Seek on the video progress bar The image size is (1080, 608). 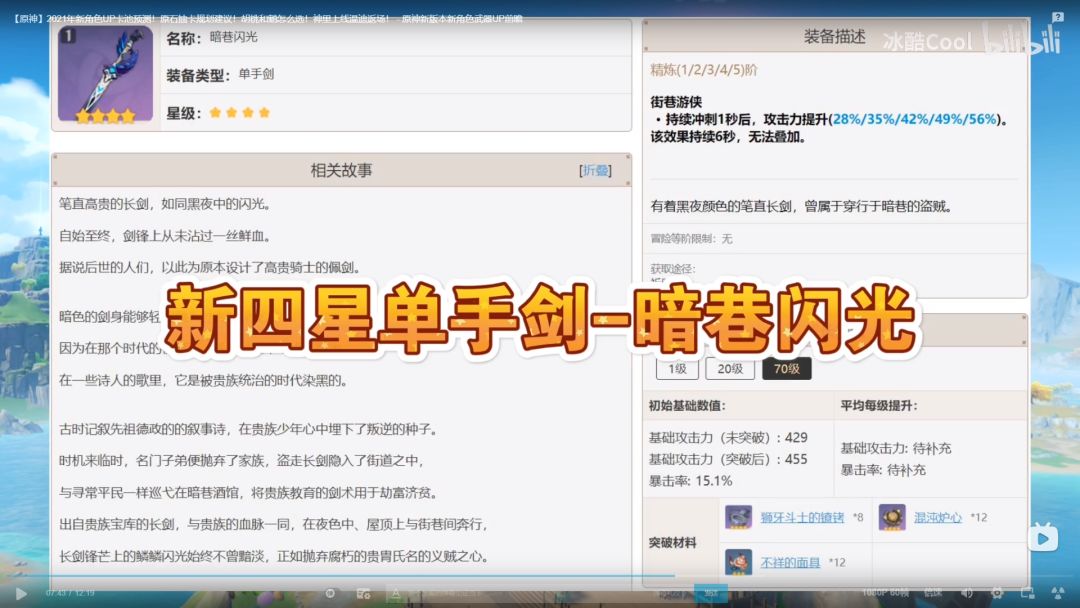540,576
